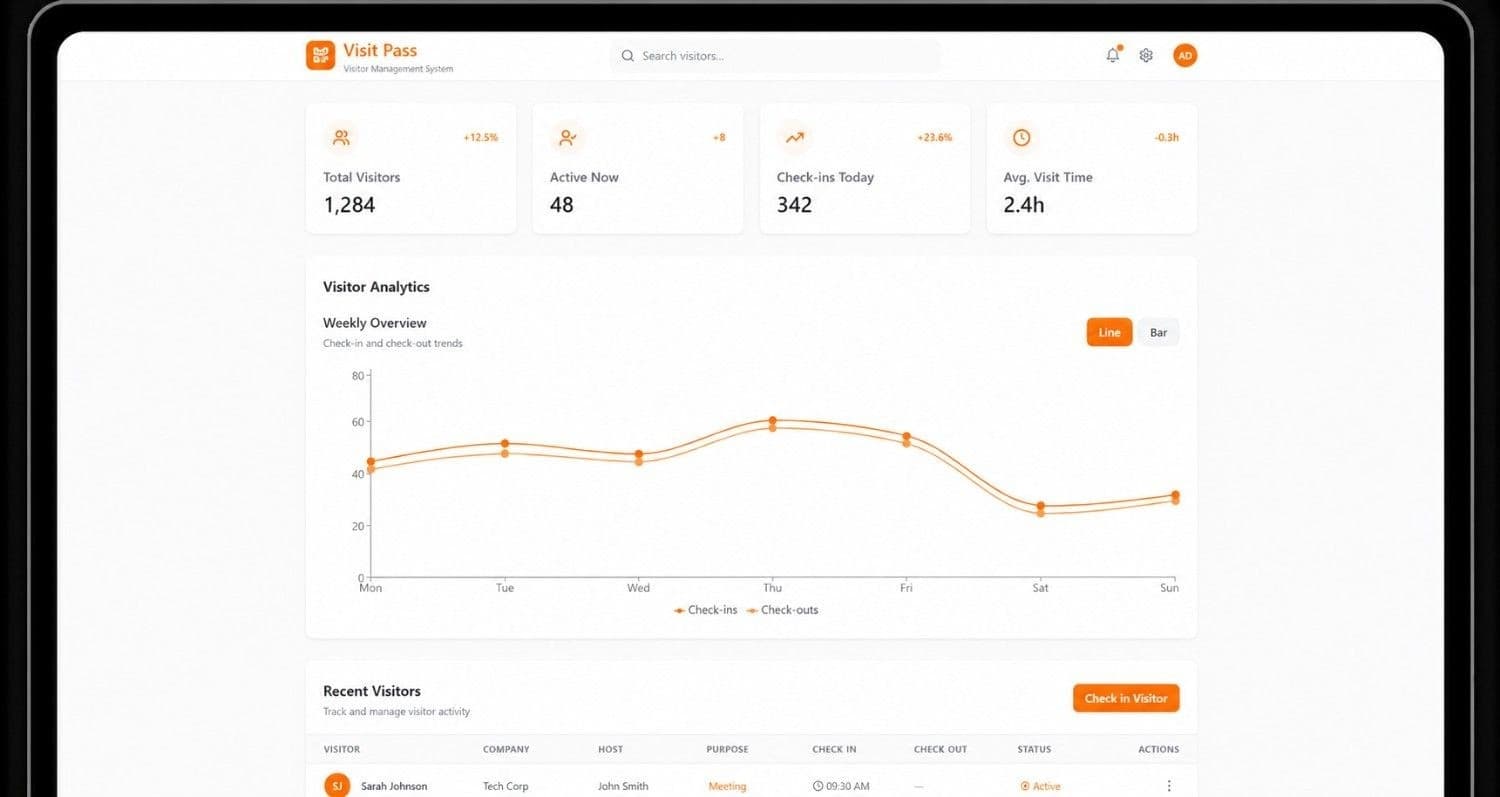The width and height of the screenshot is (1500, 797).
Task: Switch the chart to Line view
Action: pos(1109,332)
